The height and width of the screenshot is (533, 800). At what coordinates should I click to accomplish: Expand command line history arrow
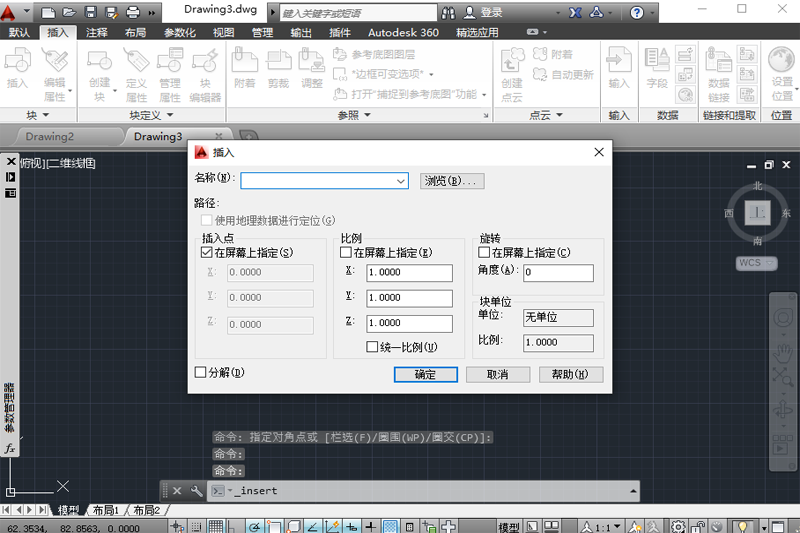[x=633, y=491]
